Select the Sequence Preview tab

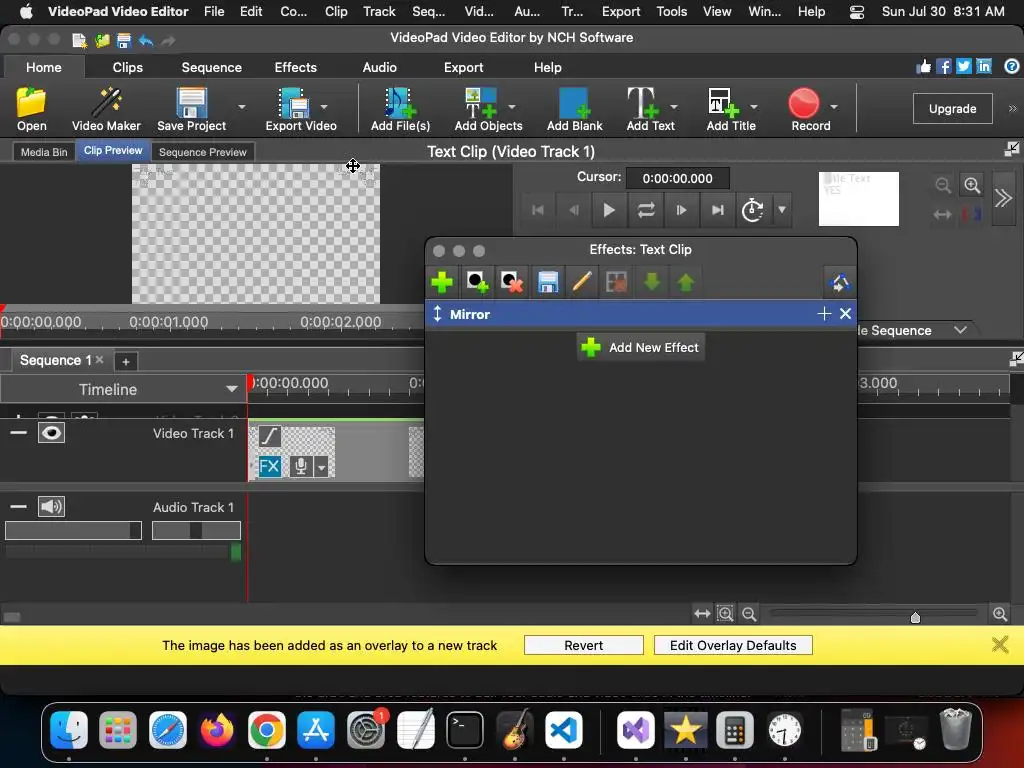coord(202,152)
